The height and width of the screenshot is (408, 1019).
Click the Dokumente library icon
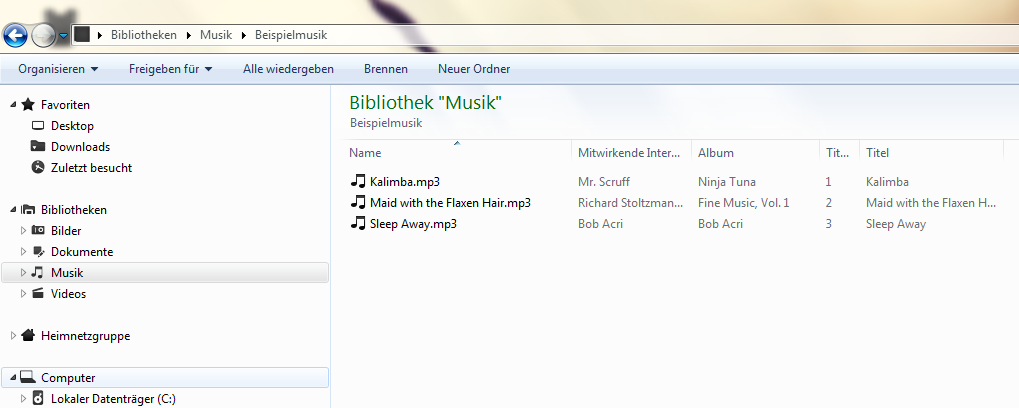[38, 251]
